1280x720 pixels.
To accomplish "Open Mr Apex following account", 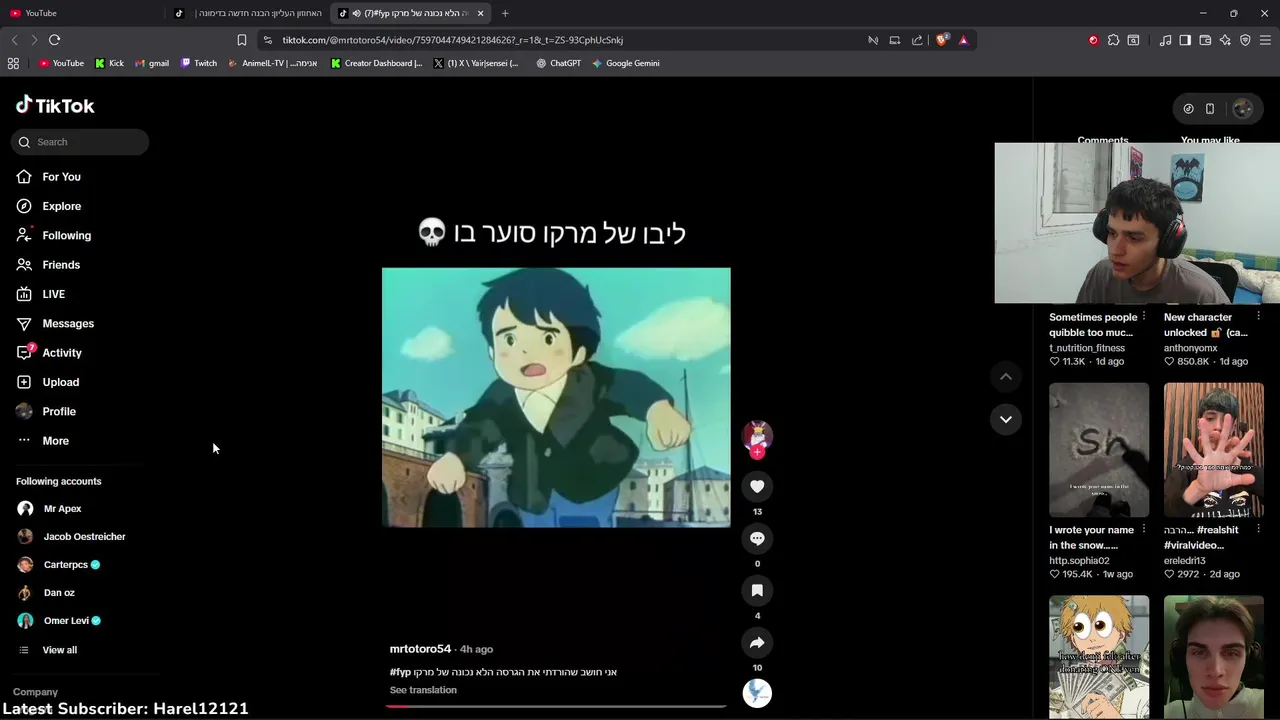I will 62,509.
